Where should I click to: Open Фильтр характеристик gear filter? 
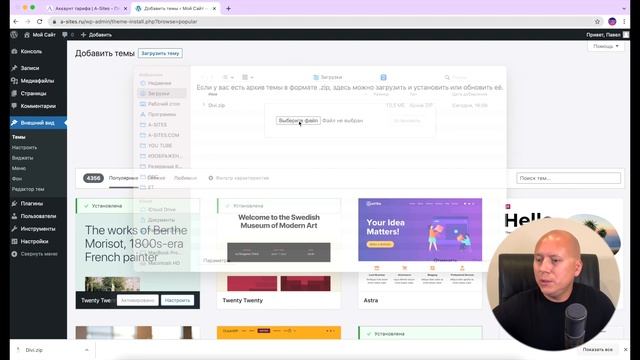238,178
